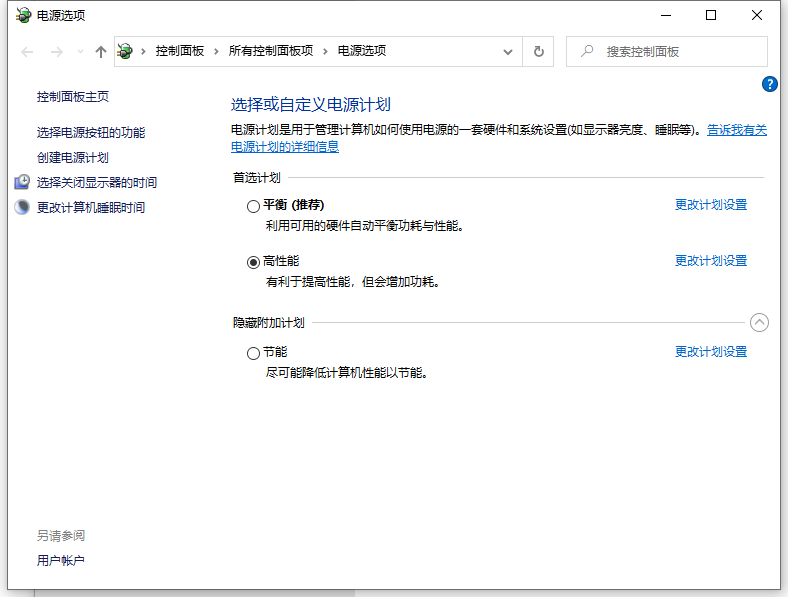
Task: Select the 平衡 (推荐) power plan
Action: pos(253,206)
